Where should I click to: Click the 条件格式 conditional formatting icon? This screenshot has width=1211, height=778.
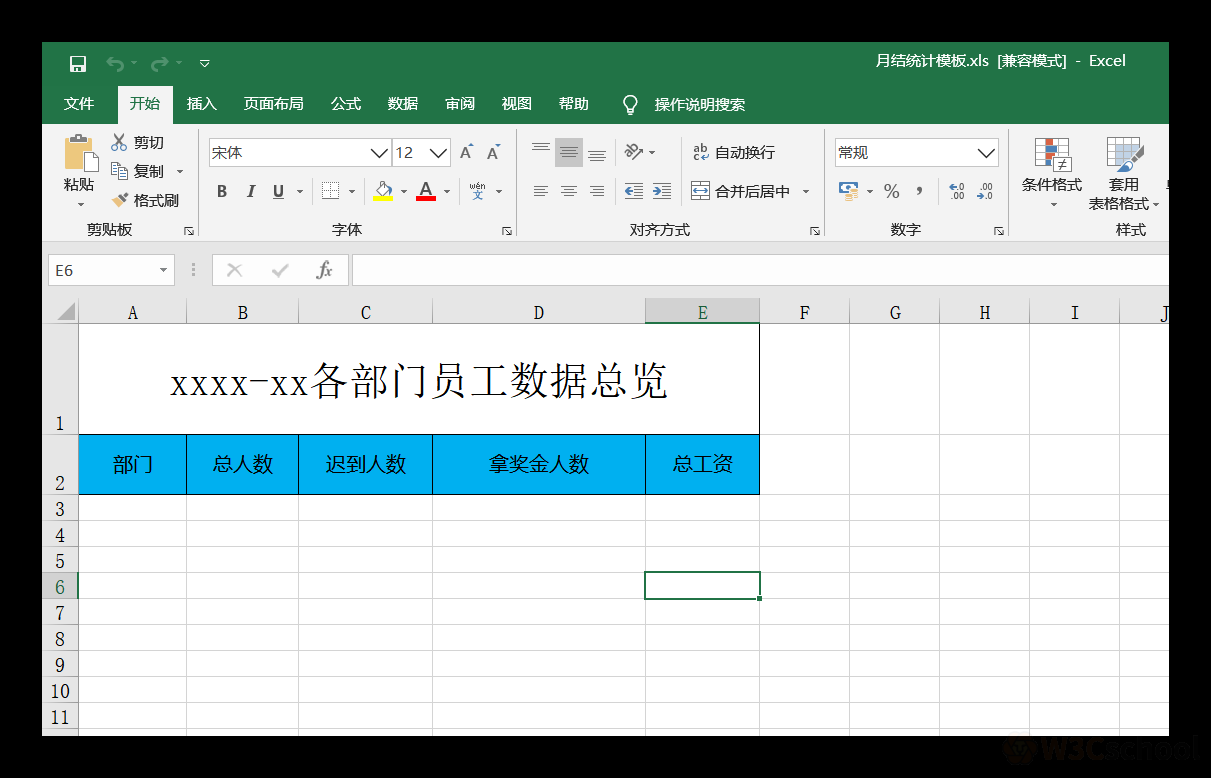coord(1052,155)
